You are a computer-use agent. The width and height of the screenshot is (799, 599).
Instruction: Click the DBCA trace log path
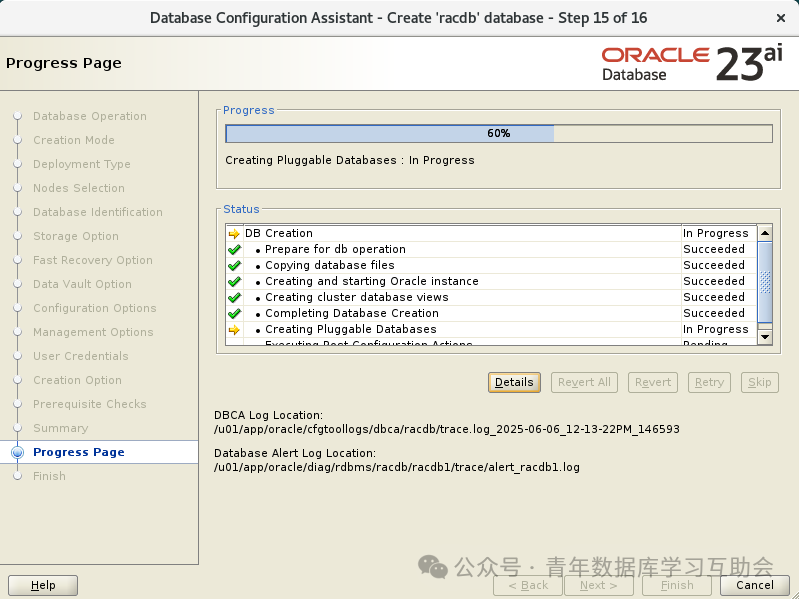click(x=446, y=429)
